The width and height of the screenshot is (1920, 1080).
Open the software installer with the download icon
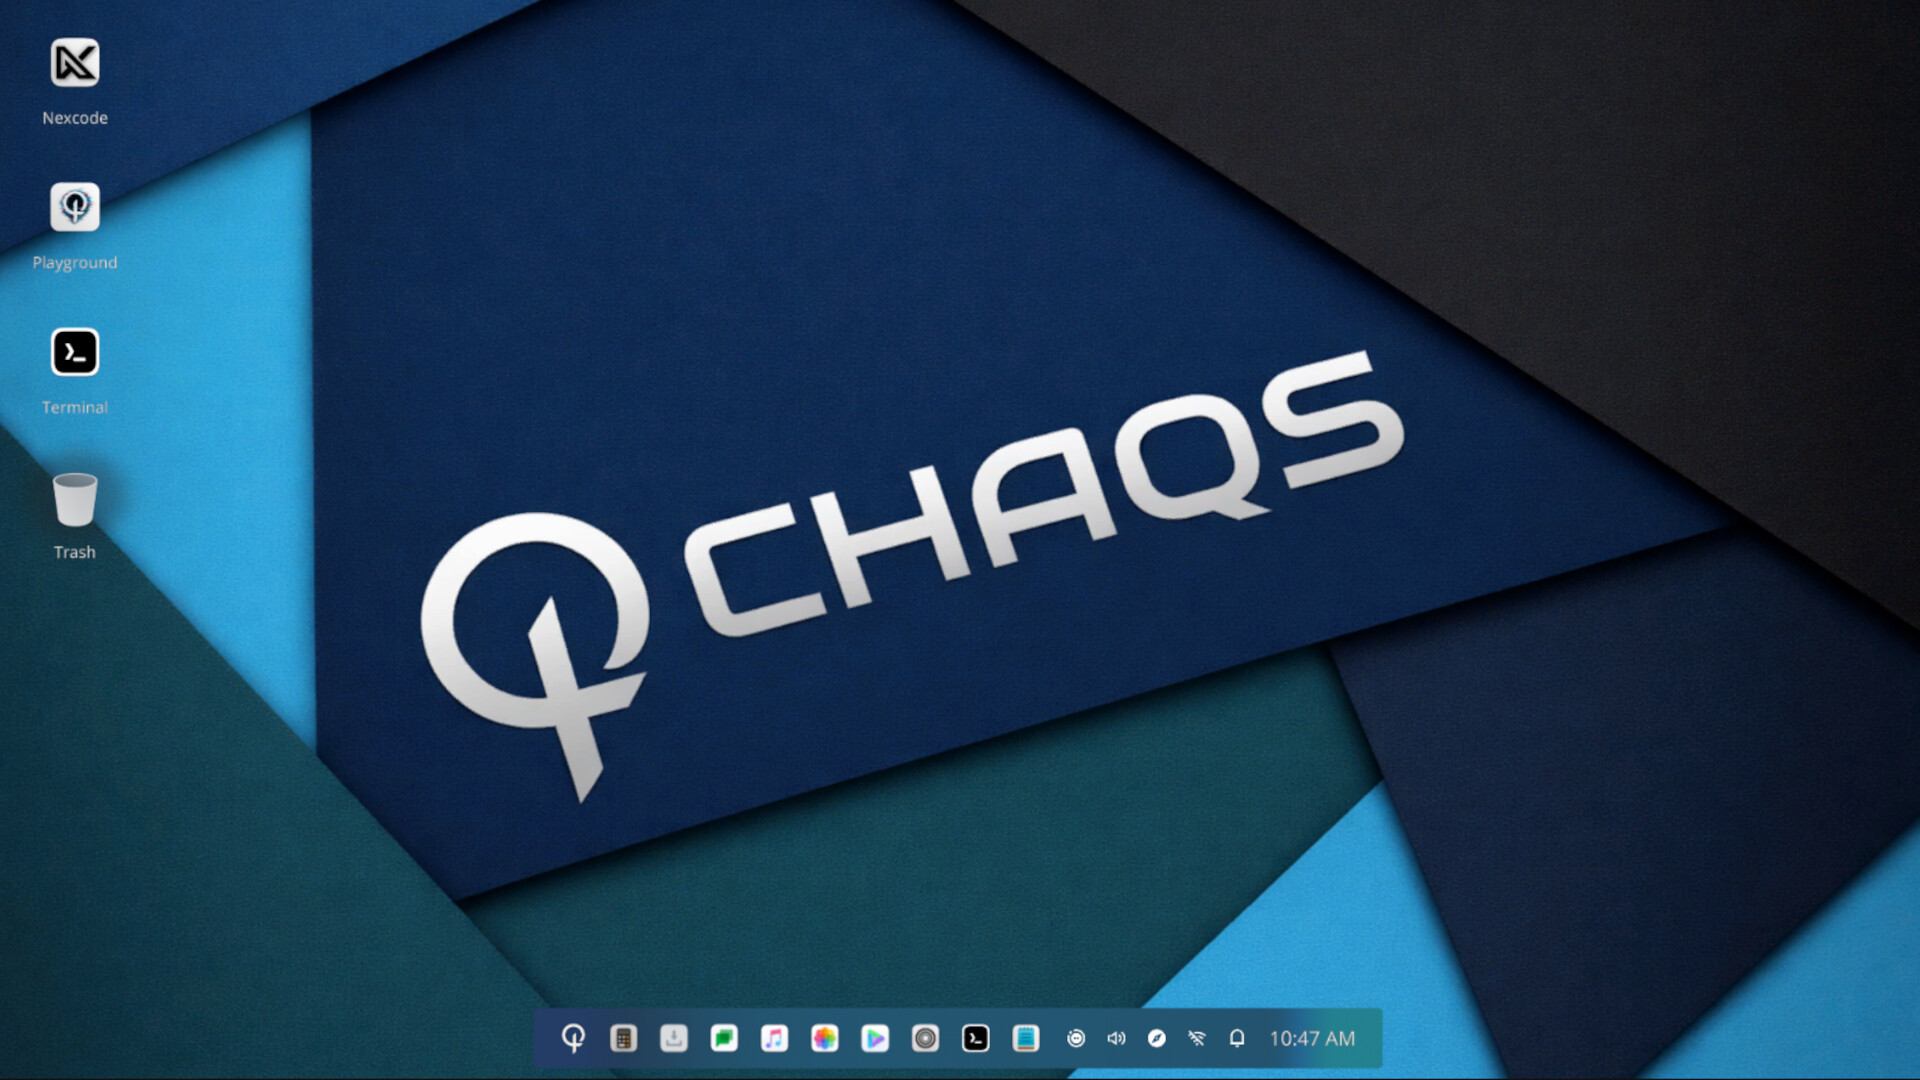[674, 1039]
